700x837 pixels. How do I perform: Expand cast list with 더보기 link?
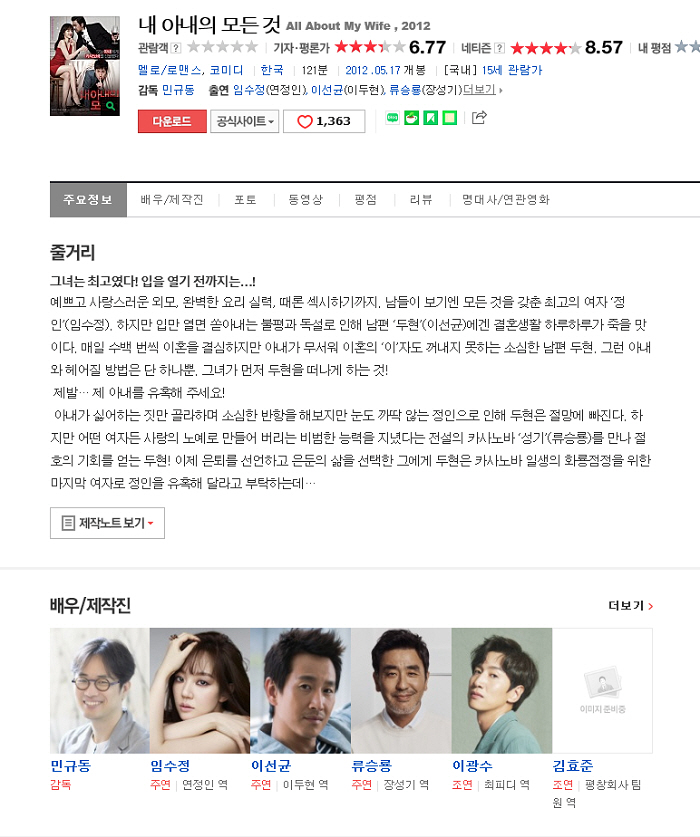click(482, 90)
